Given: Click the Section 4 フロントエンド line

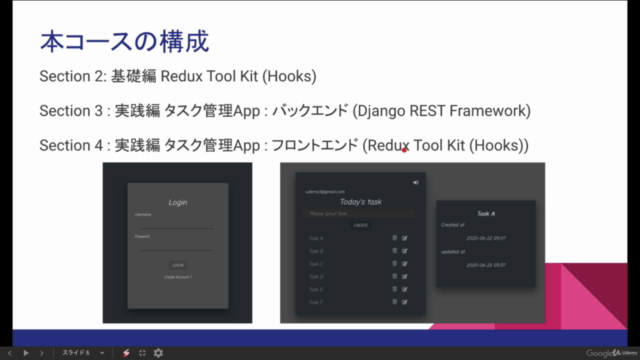Looking at the screenshot, I should [284, 145].
